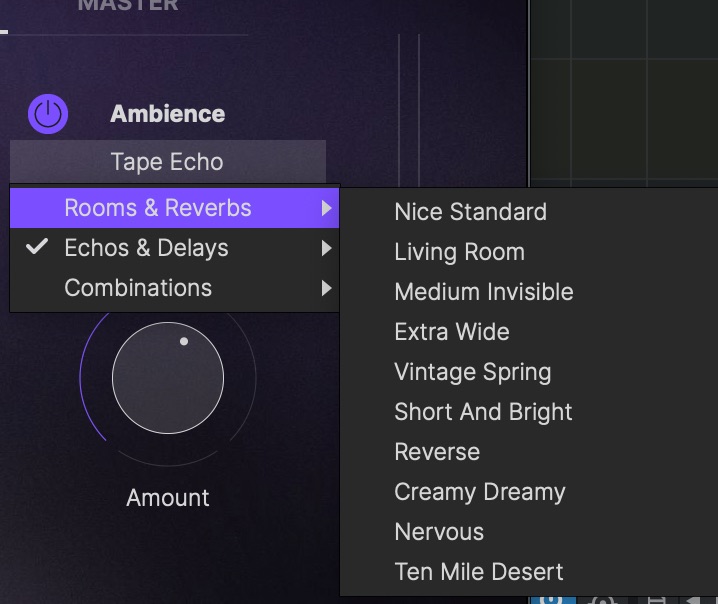Screen dimensions: 718x604
Task: Choose the Reverse reverb preset
Action: click(x=437, y=452)
